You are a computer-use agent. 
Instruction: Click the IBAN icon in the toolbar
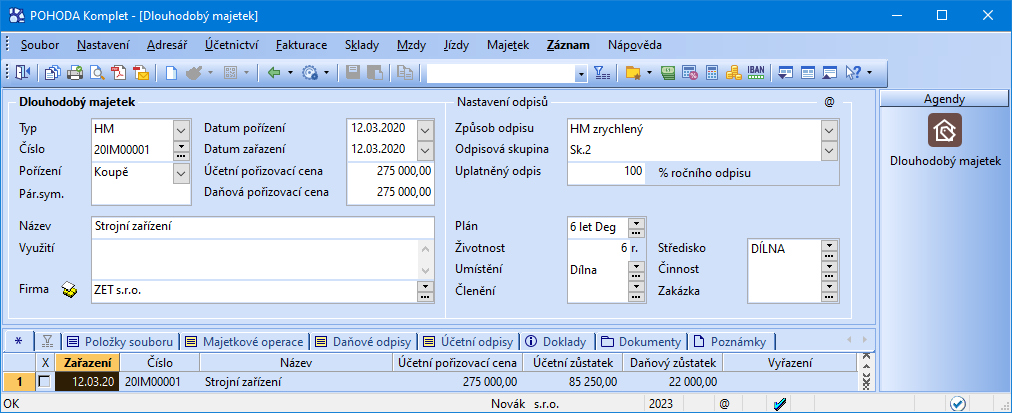756,72
